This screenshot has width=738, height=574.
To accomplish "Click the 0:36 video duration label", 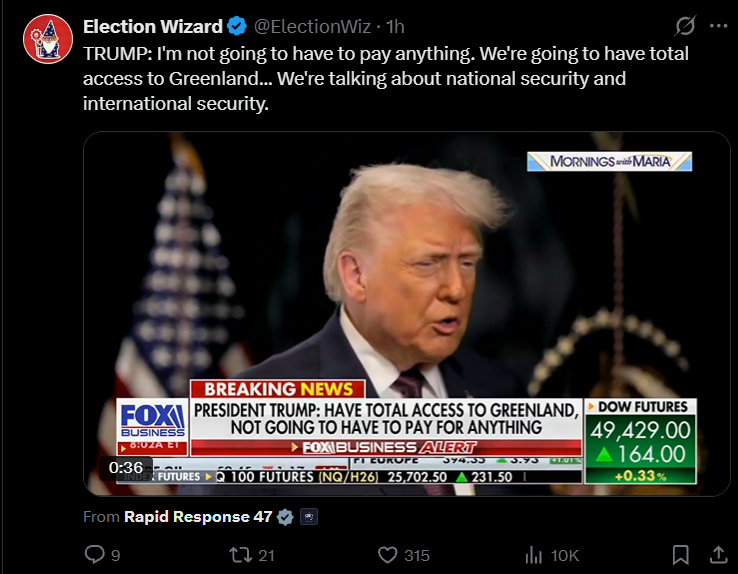I will 126,467.
